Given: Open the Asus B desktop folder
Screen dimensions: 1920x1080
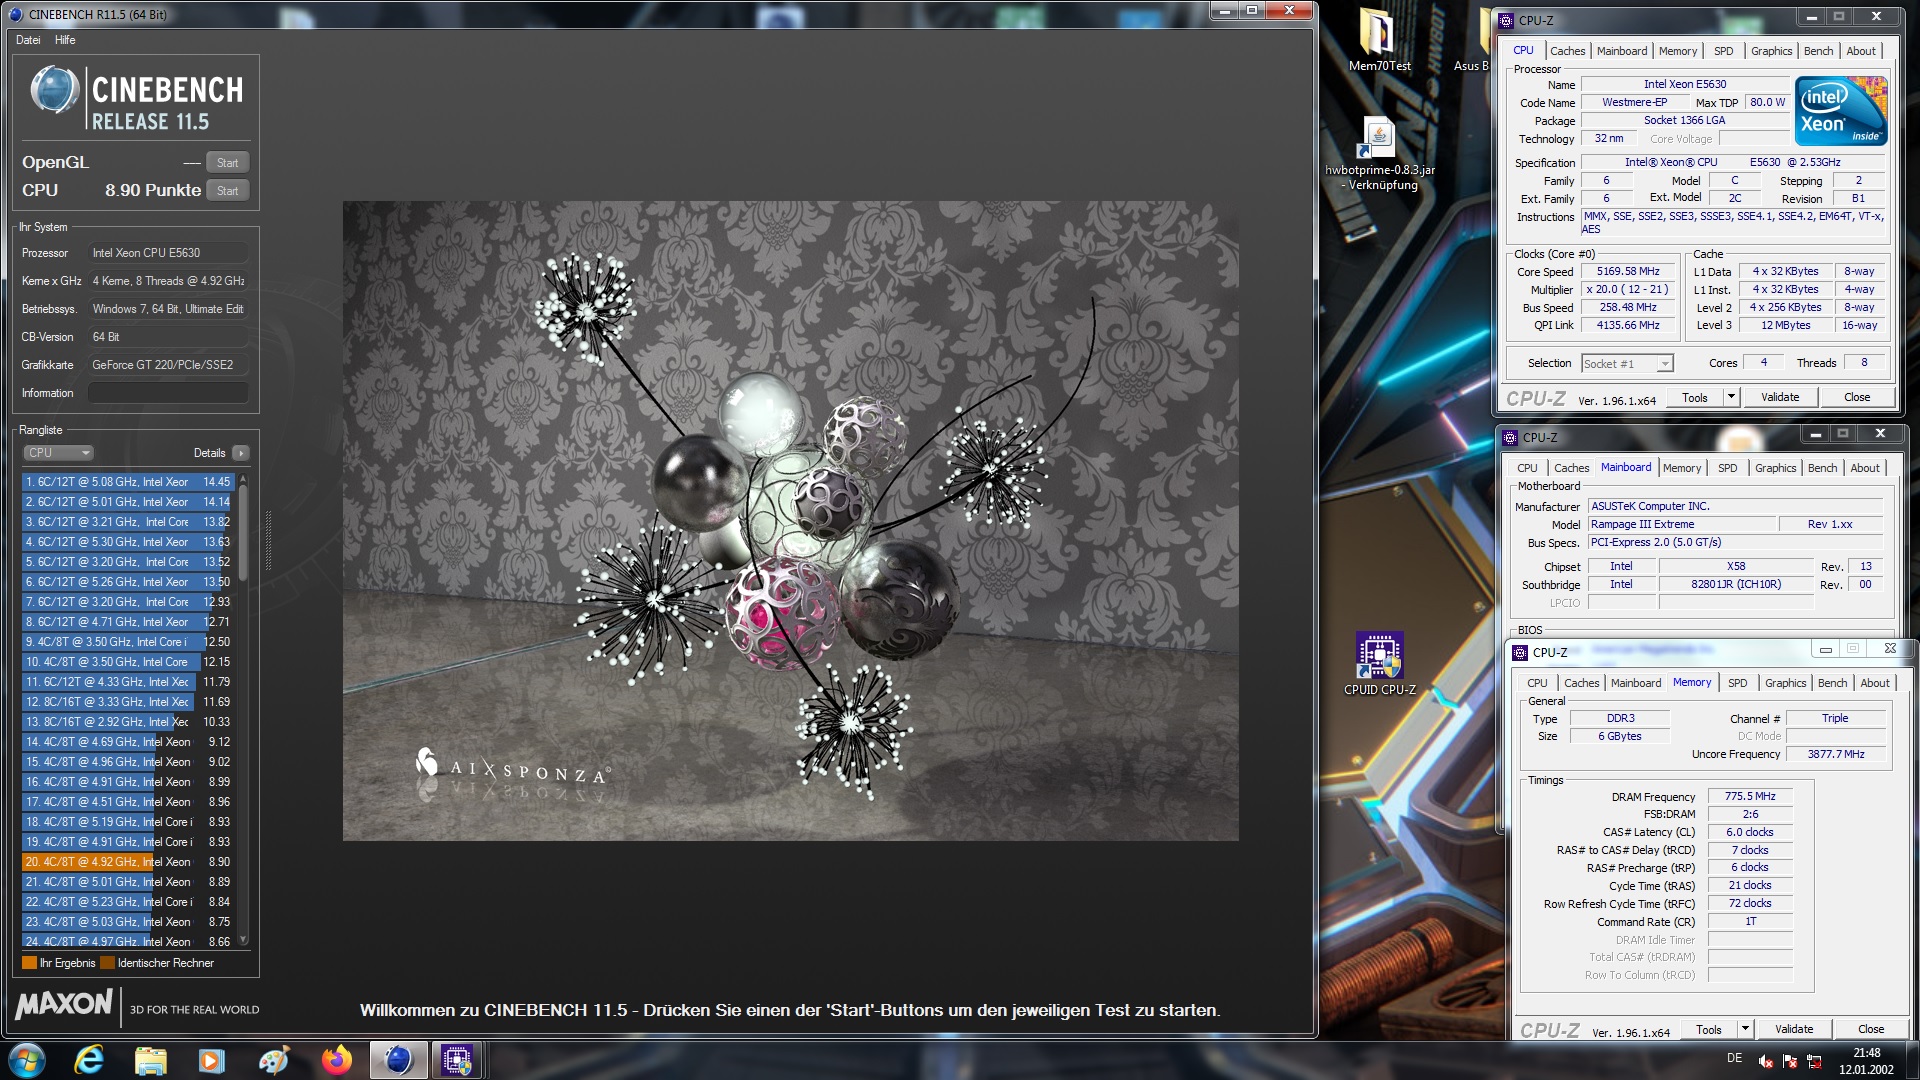Looking at the screenshot, I should pos(1474,40).
